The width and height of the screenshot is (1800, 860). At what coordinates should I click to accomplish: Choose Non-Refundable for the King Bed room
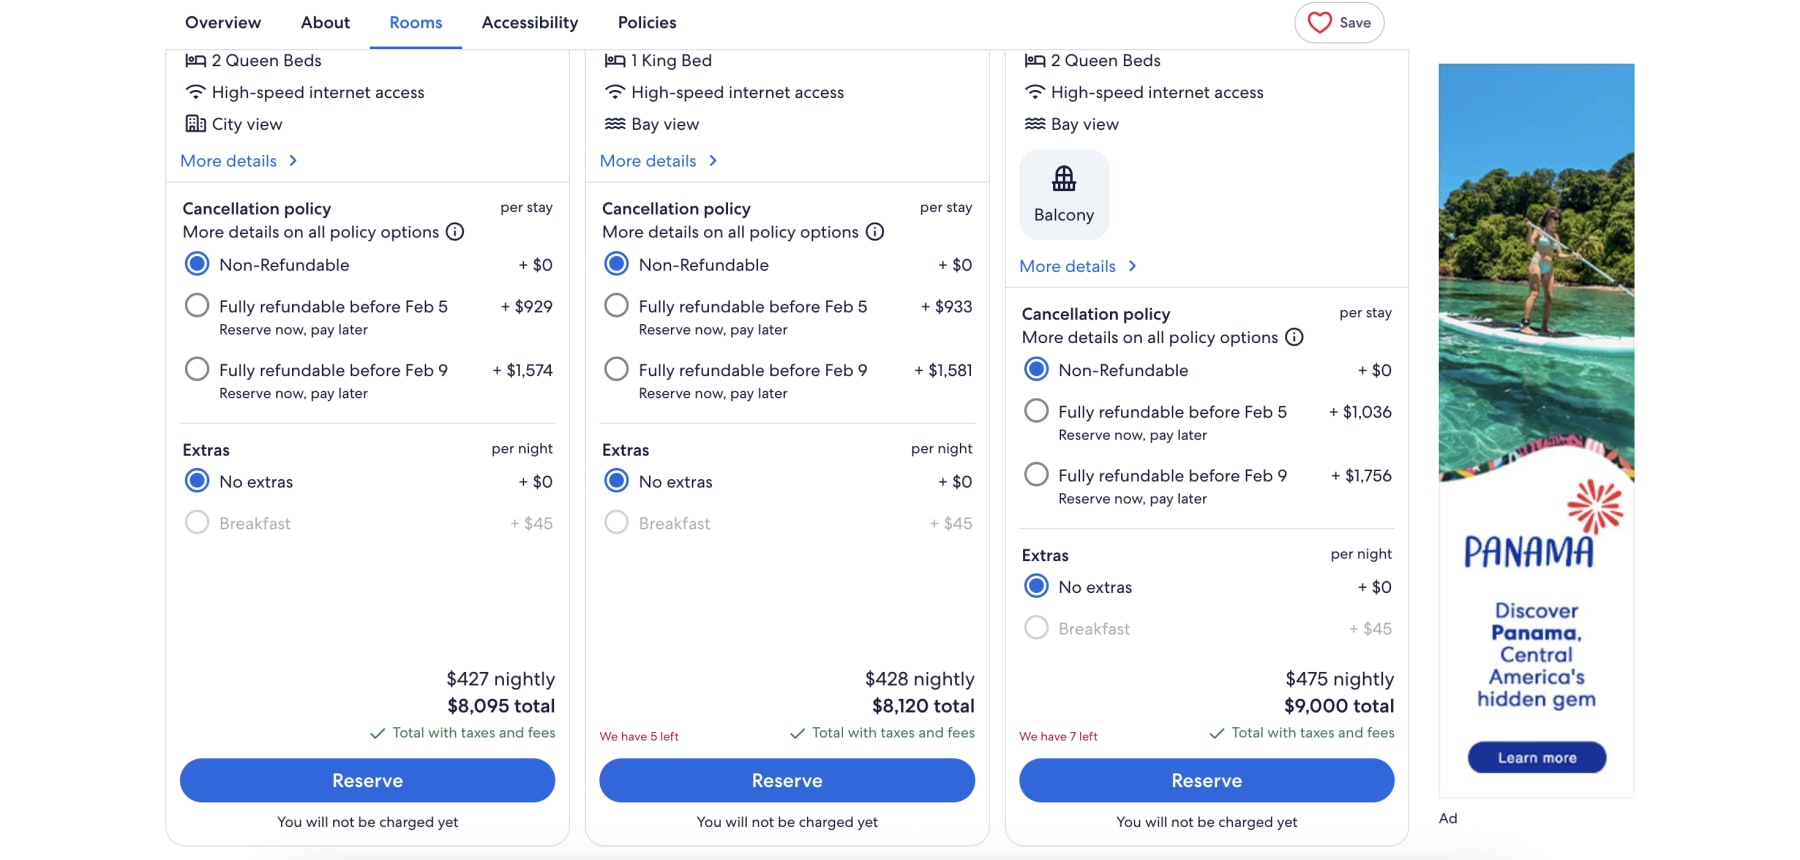click(x=616, y=264)
